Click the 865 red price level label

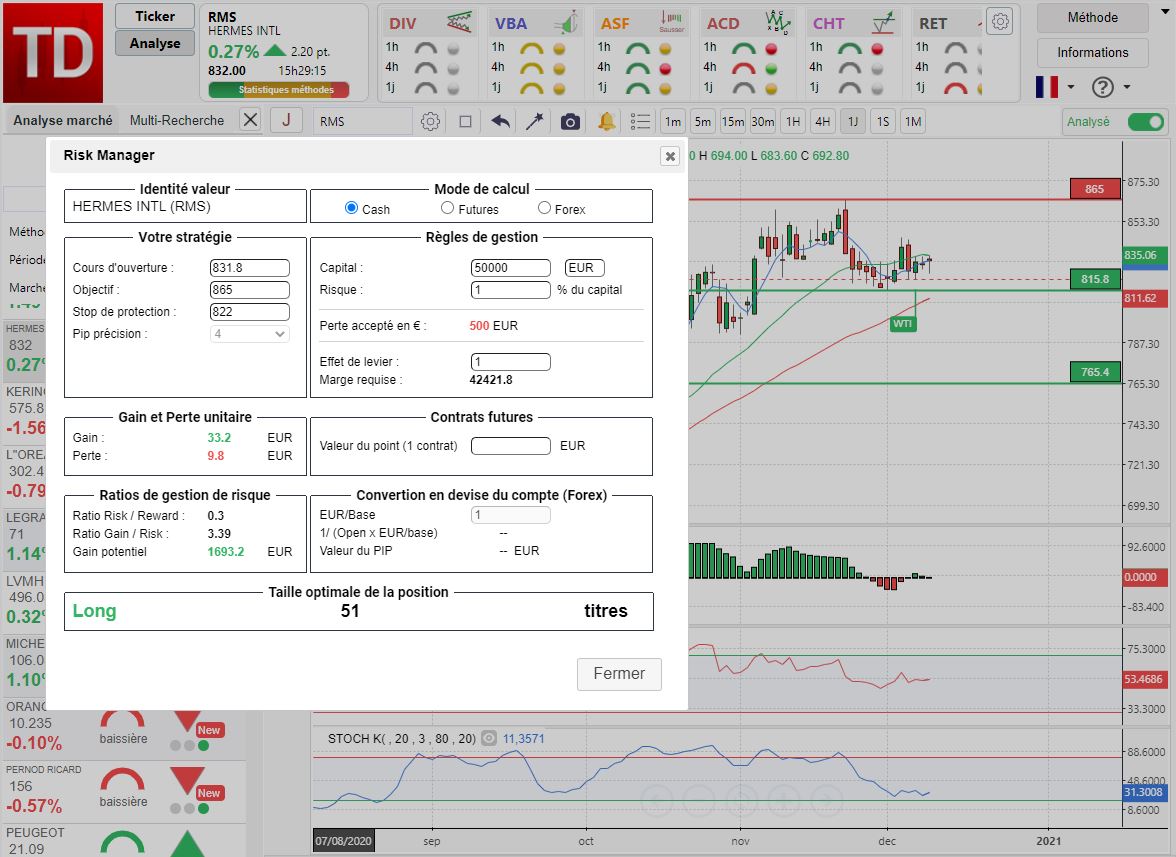[x=1095, y=189]
